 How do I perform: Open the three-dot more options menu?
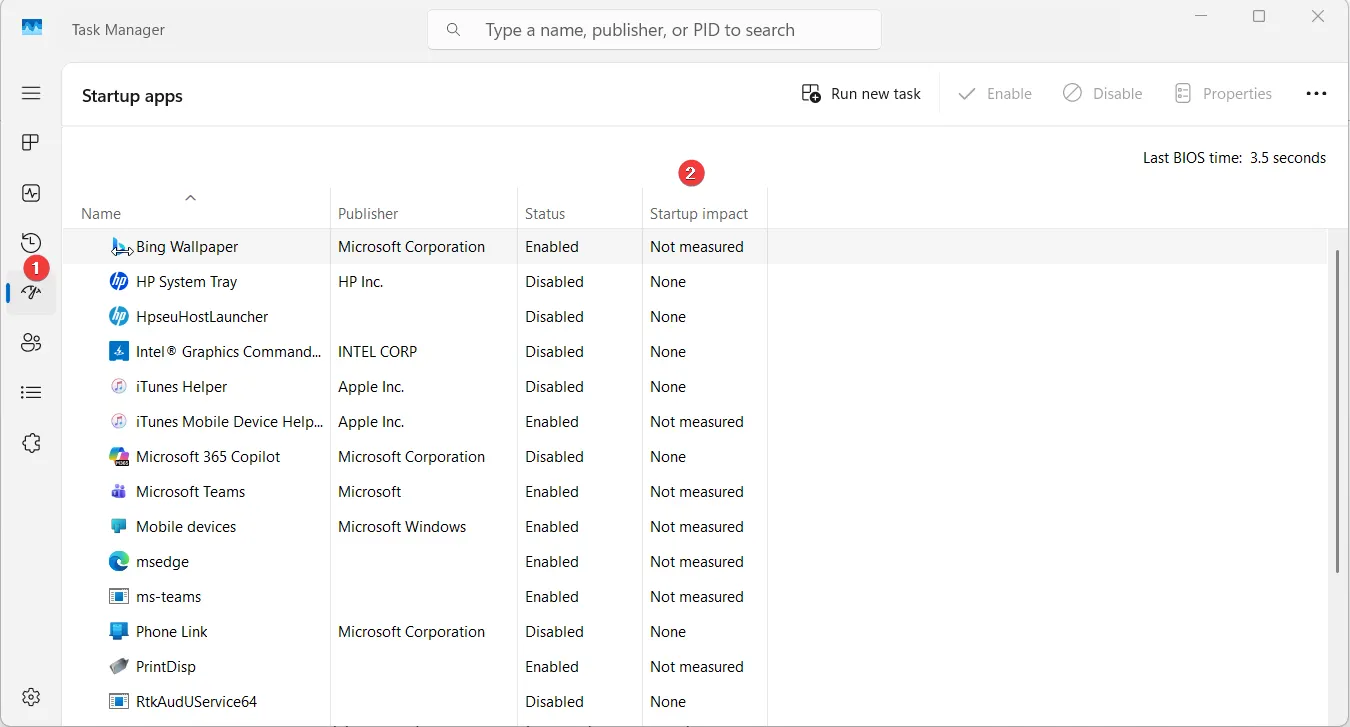1316,94
